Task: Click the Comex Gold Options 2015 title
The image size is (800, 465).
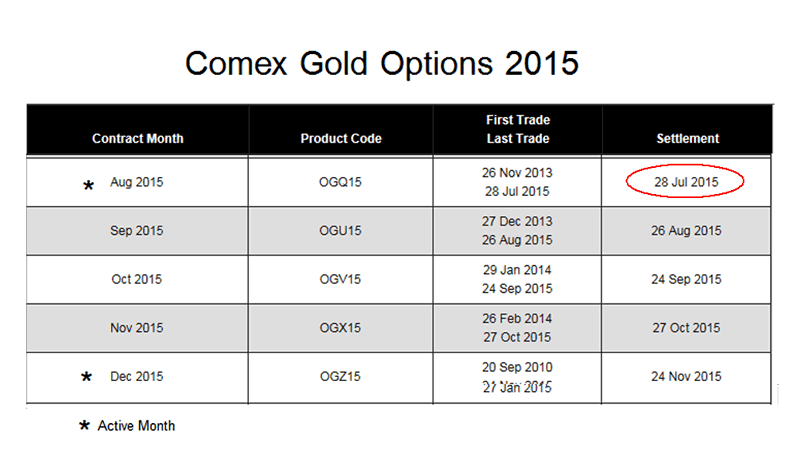Action: pos(382,63)
